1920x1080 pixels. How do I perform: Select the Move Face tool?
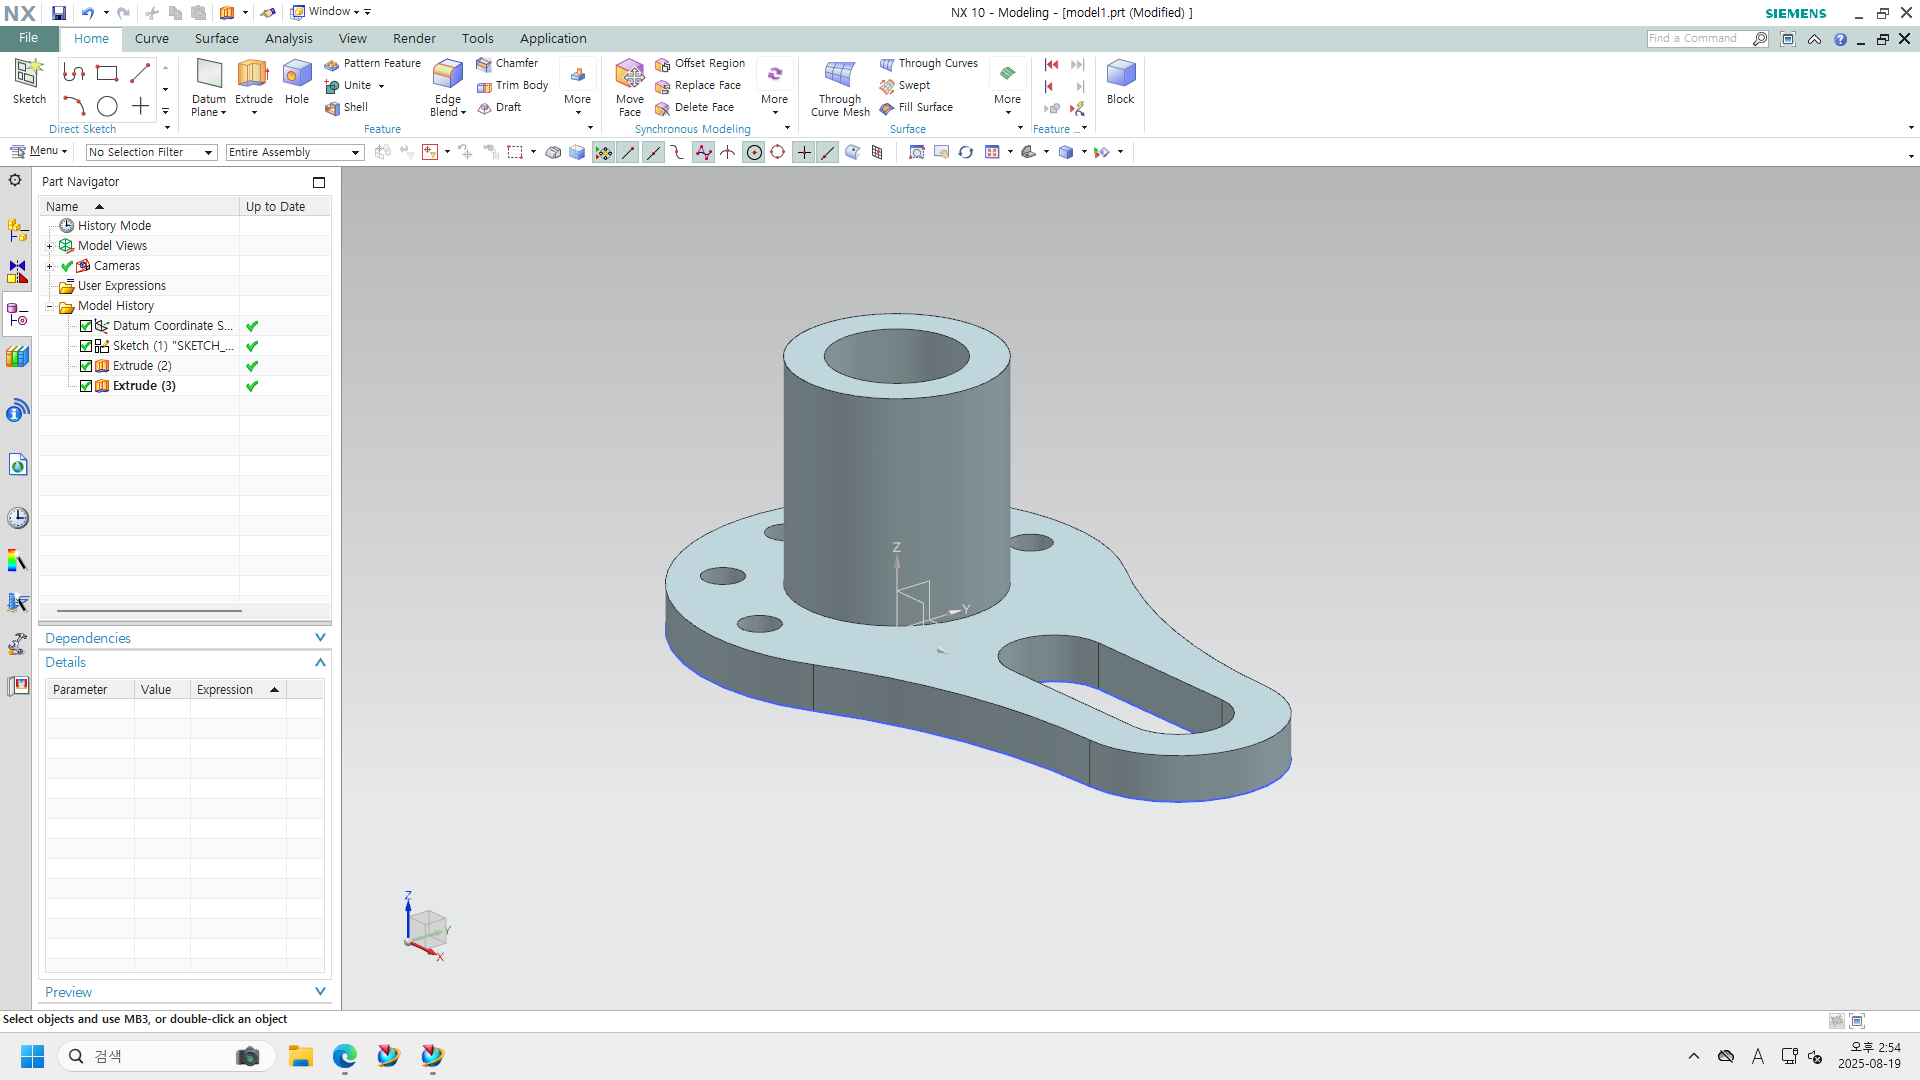(630, 75)
